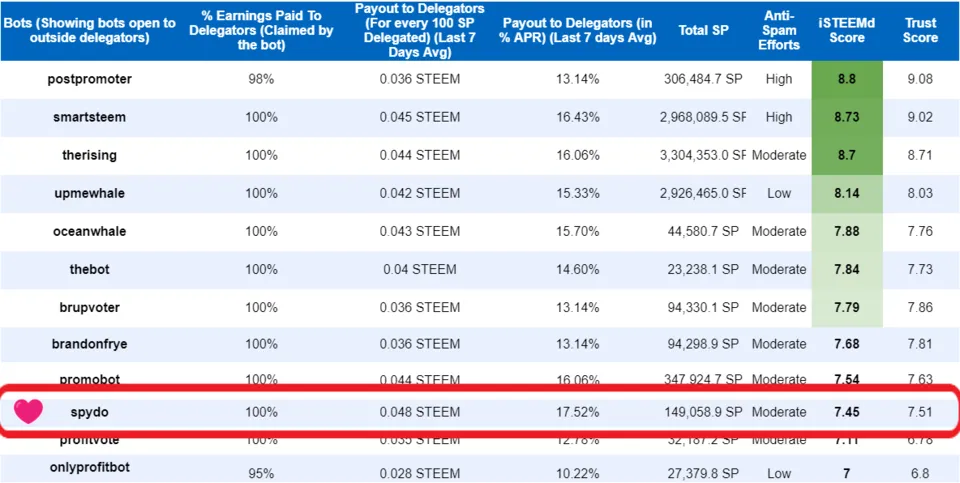The height and width of the screenshot is (483, 960).
Task: Click the 8.8 iSTEEMd score cell
Action: 847,80
